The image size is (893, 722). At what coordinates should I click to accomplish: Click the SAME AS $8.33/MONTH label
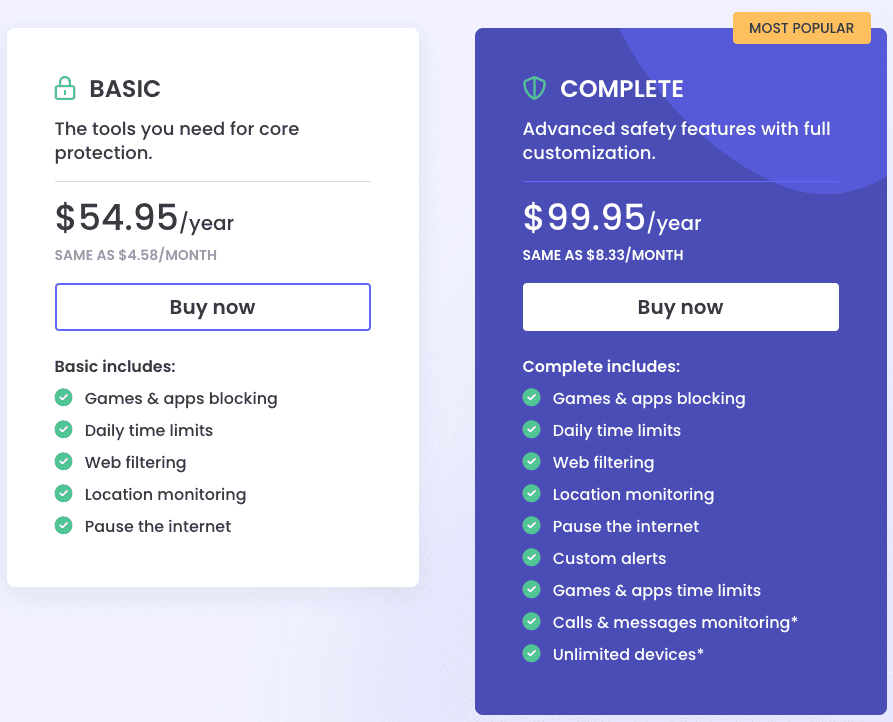tap(603, 255)
